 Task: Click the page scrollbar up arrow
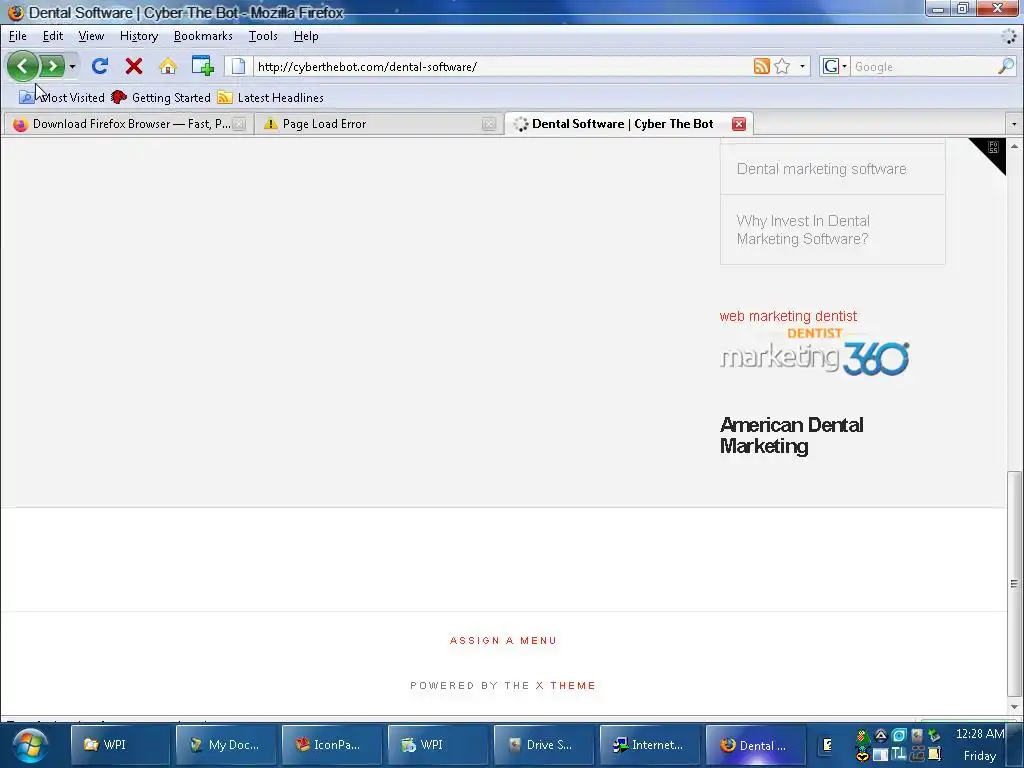pos(1014,146)
